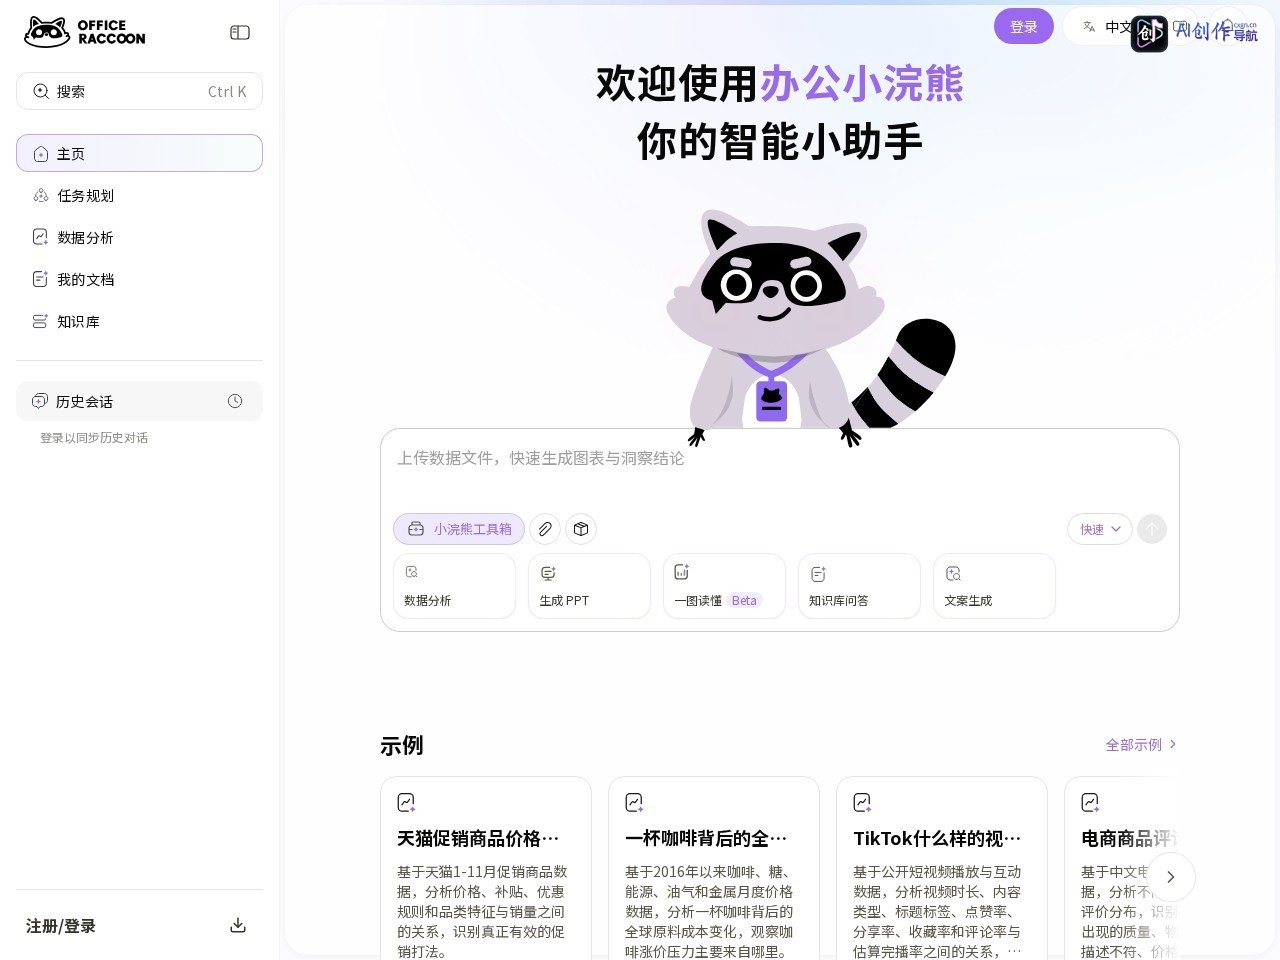
Task: Open 知识库 in the sidebar
Action: coord(139,321)
